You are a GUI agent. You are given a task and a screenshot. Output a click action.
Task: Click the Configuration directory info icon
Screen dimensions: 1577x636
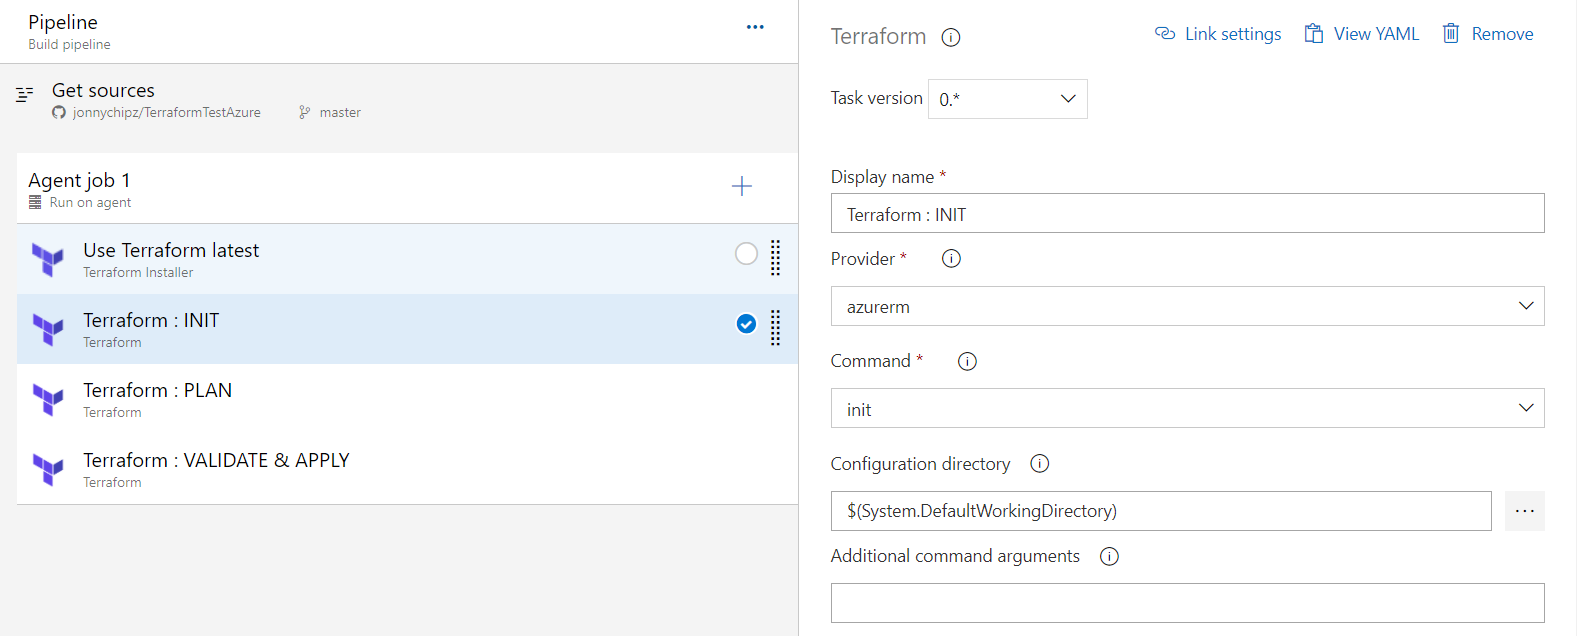click(x=1040, y=464)
